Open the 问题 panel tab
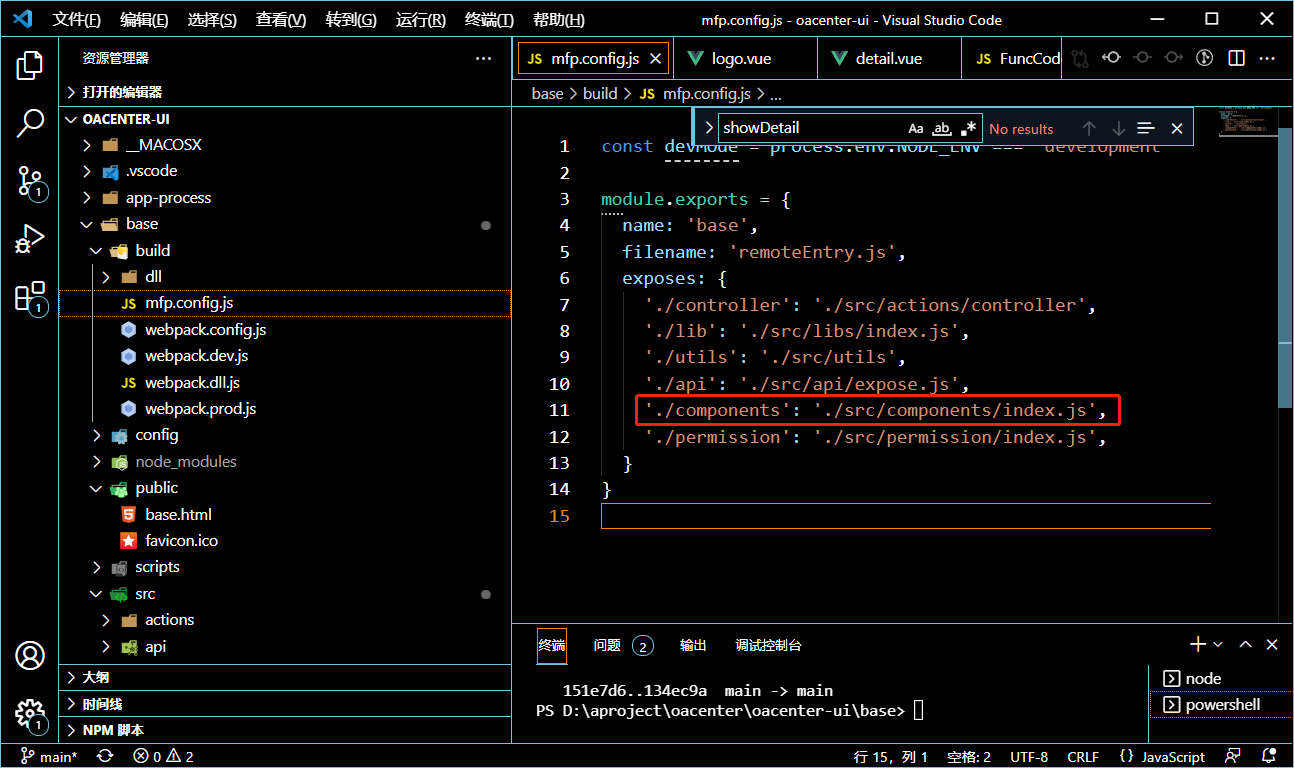This screenshot has width=1294, height=768. (x=607, y=645)
